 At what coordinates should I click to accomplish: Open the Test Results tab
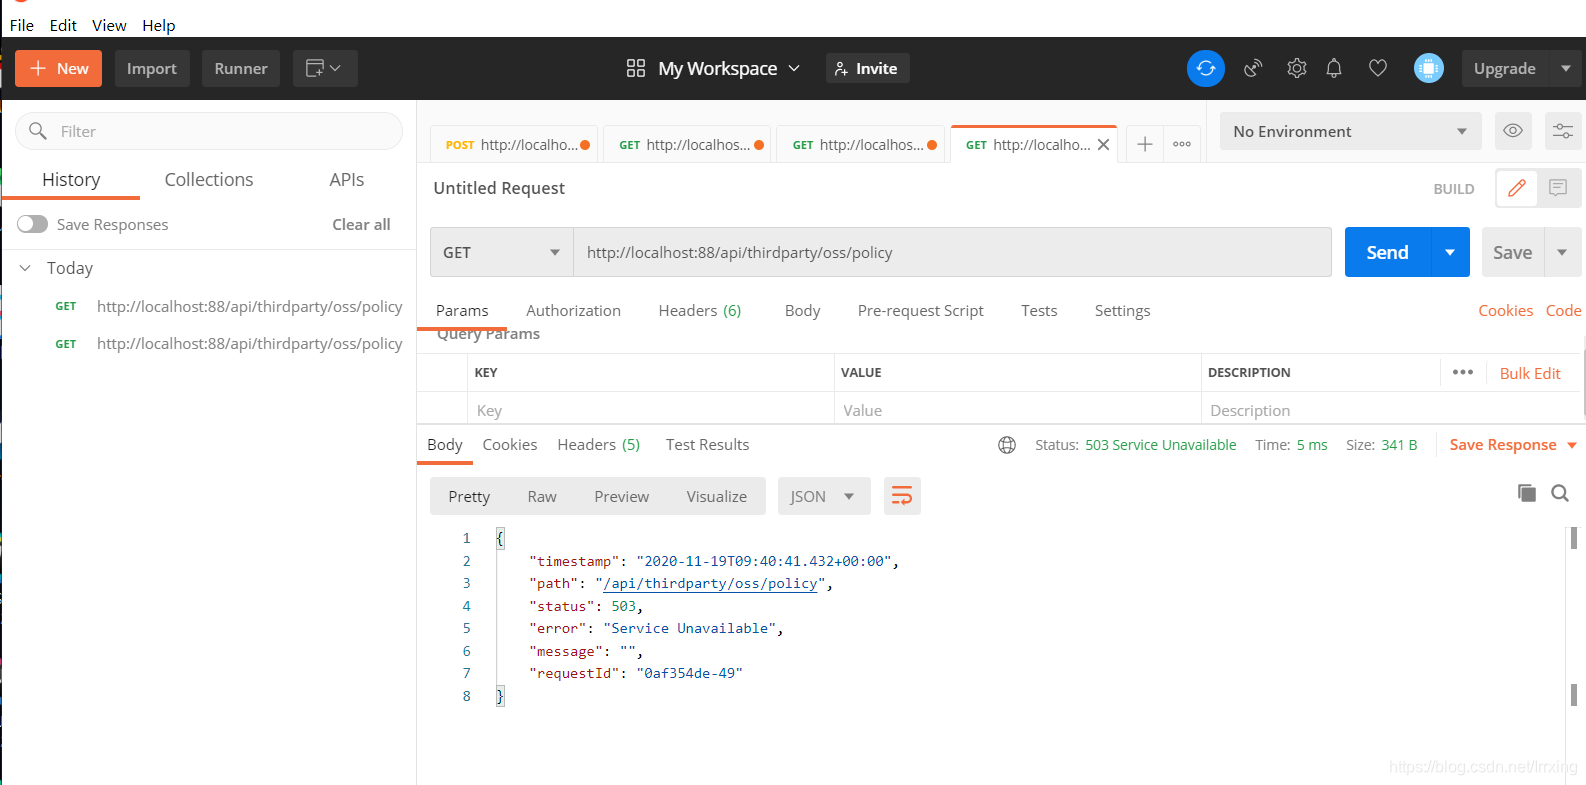pyautogui.click(x=707, y=445)
